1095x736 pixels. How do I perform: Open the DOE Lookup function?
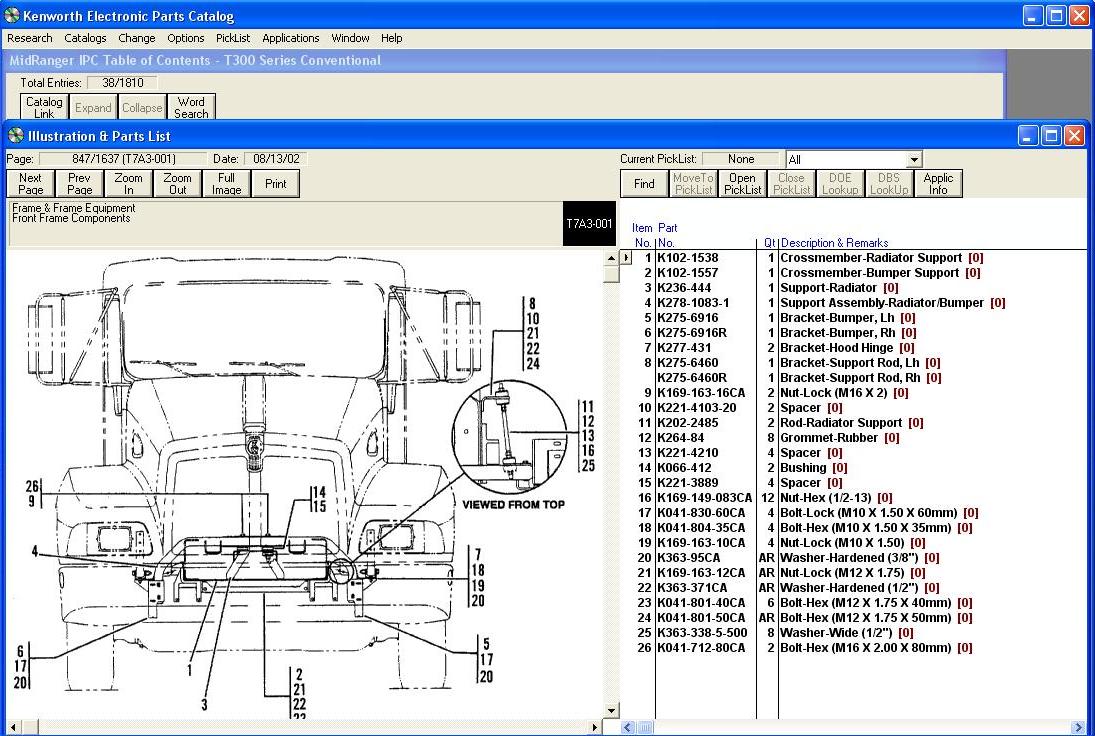coord(840,183)
